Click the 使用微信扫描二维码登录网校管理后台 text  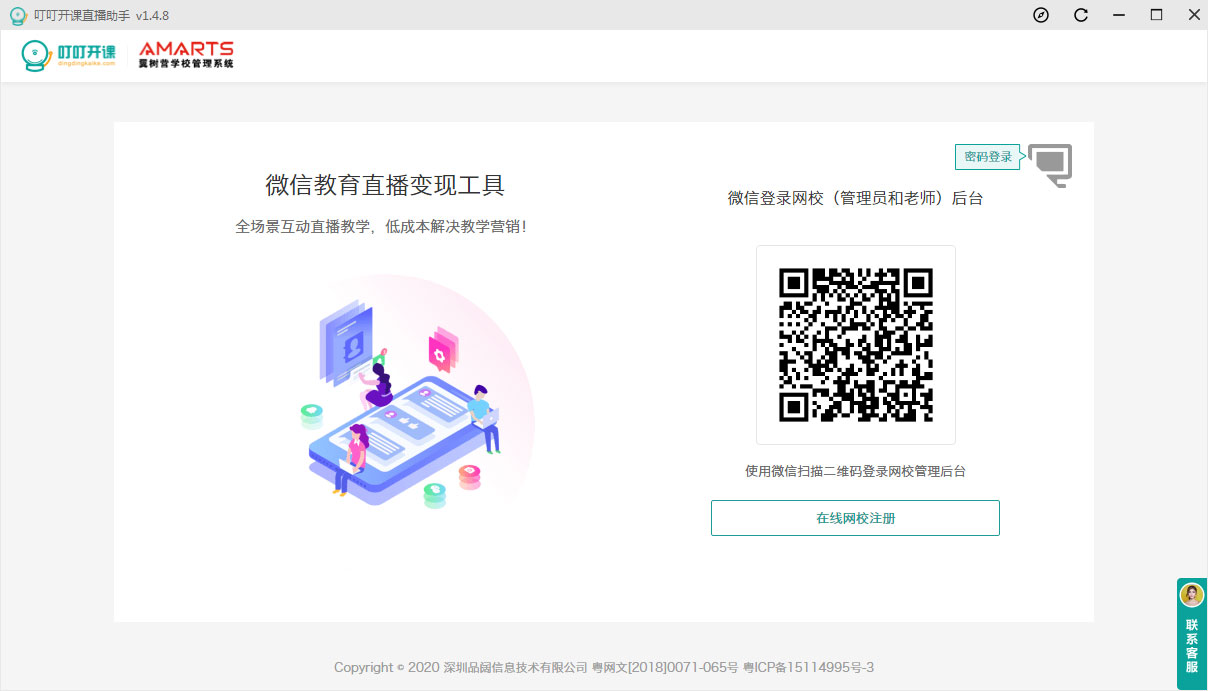coord(856,471)
